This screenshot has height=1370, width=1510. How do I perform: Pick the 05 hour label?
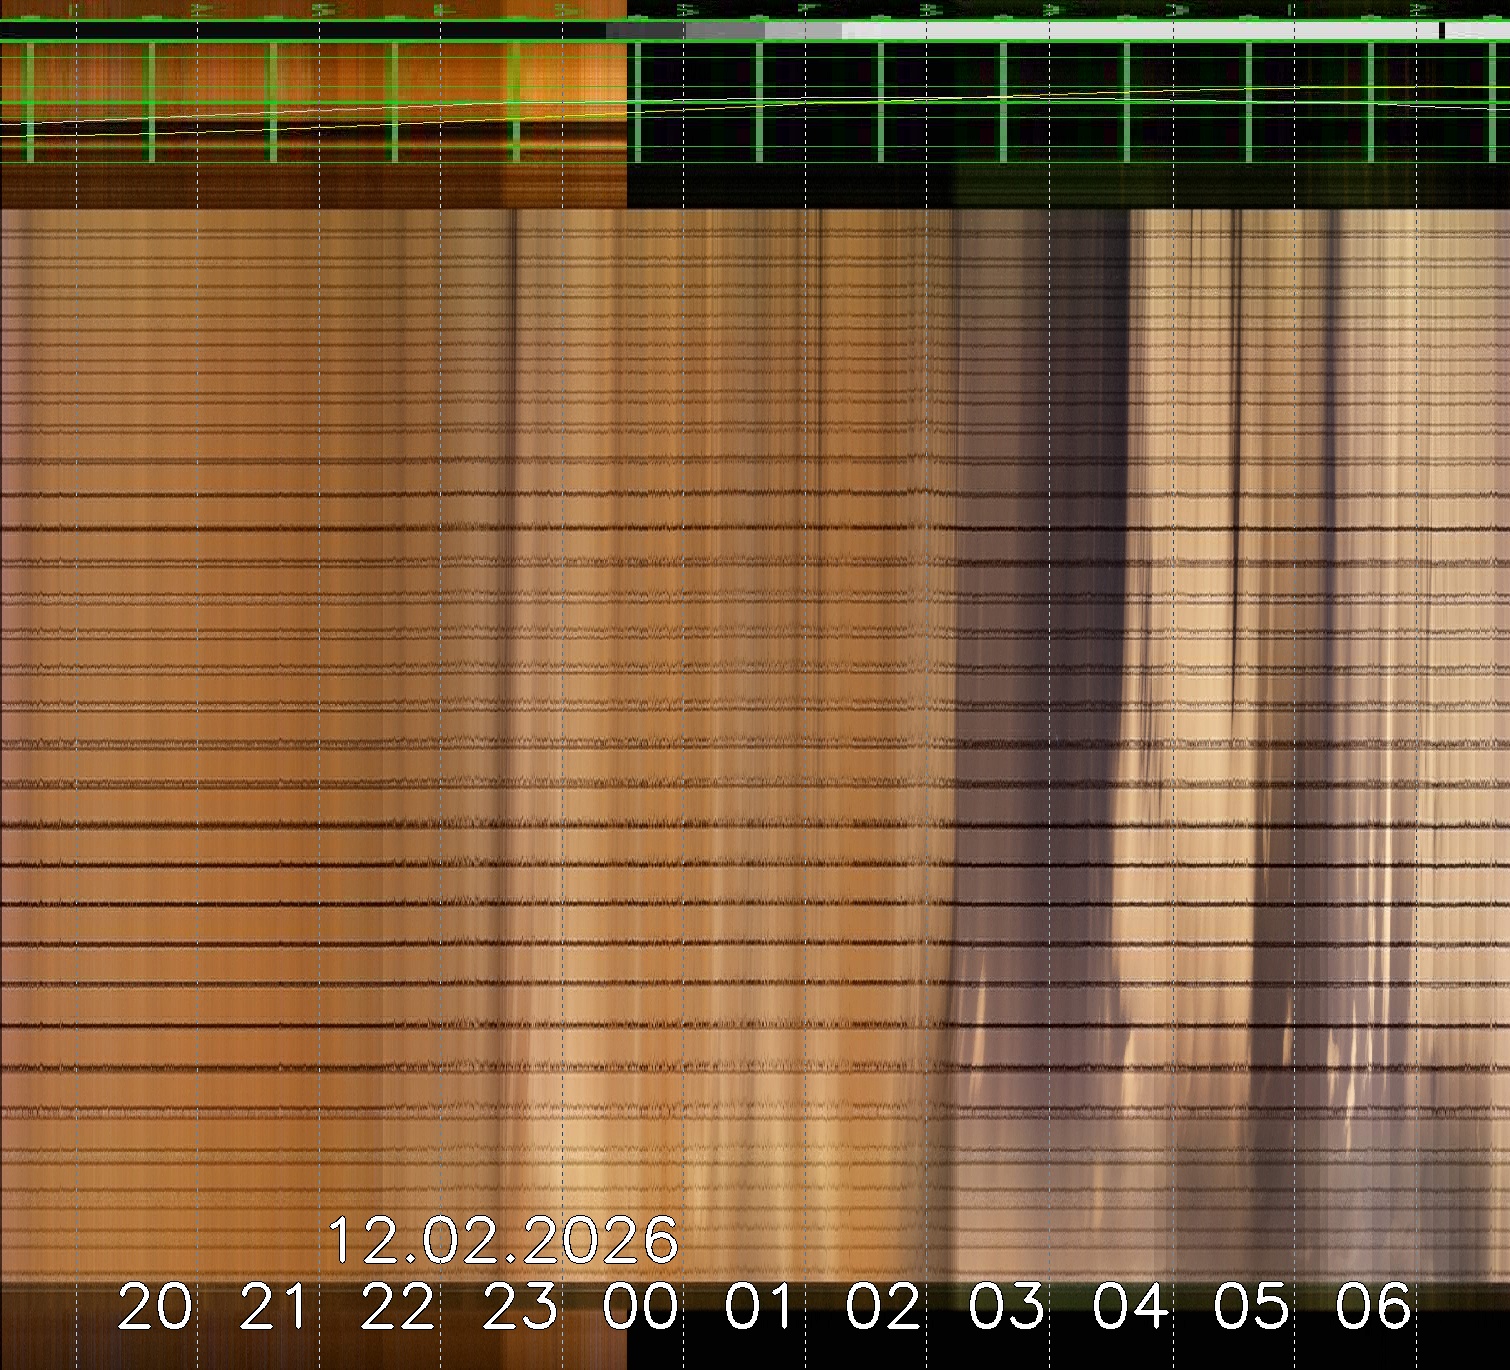click(1252, 1307)
